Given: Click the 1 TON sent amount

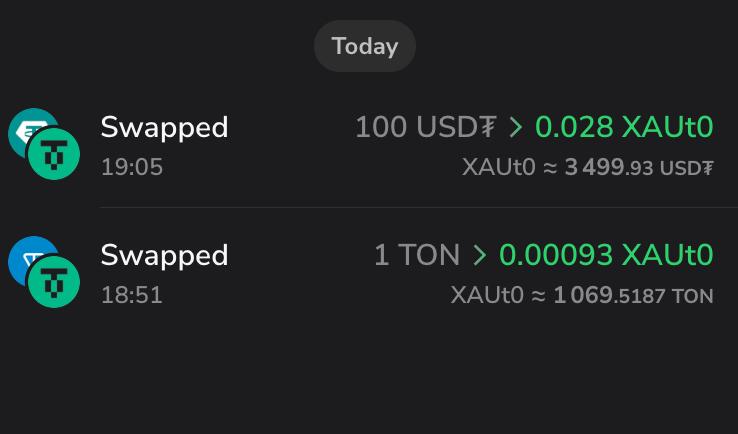Looking at the screenshot, I should click(417, 255).
